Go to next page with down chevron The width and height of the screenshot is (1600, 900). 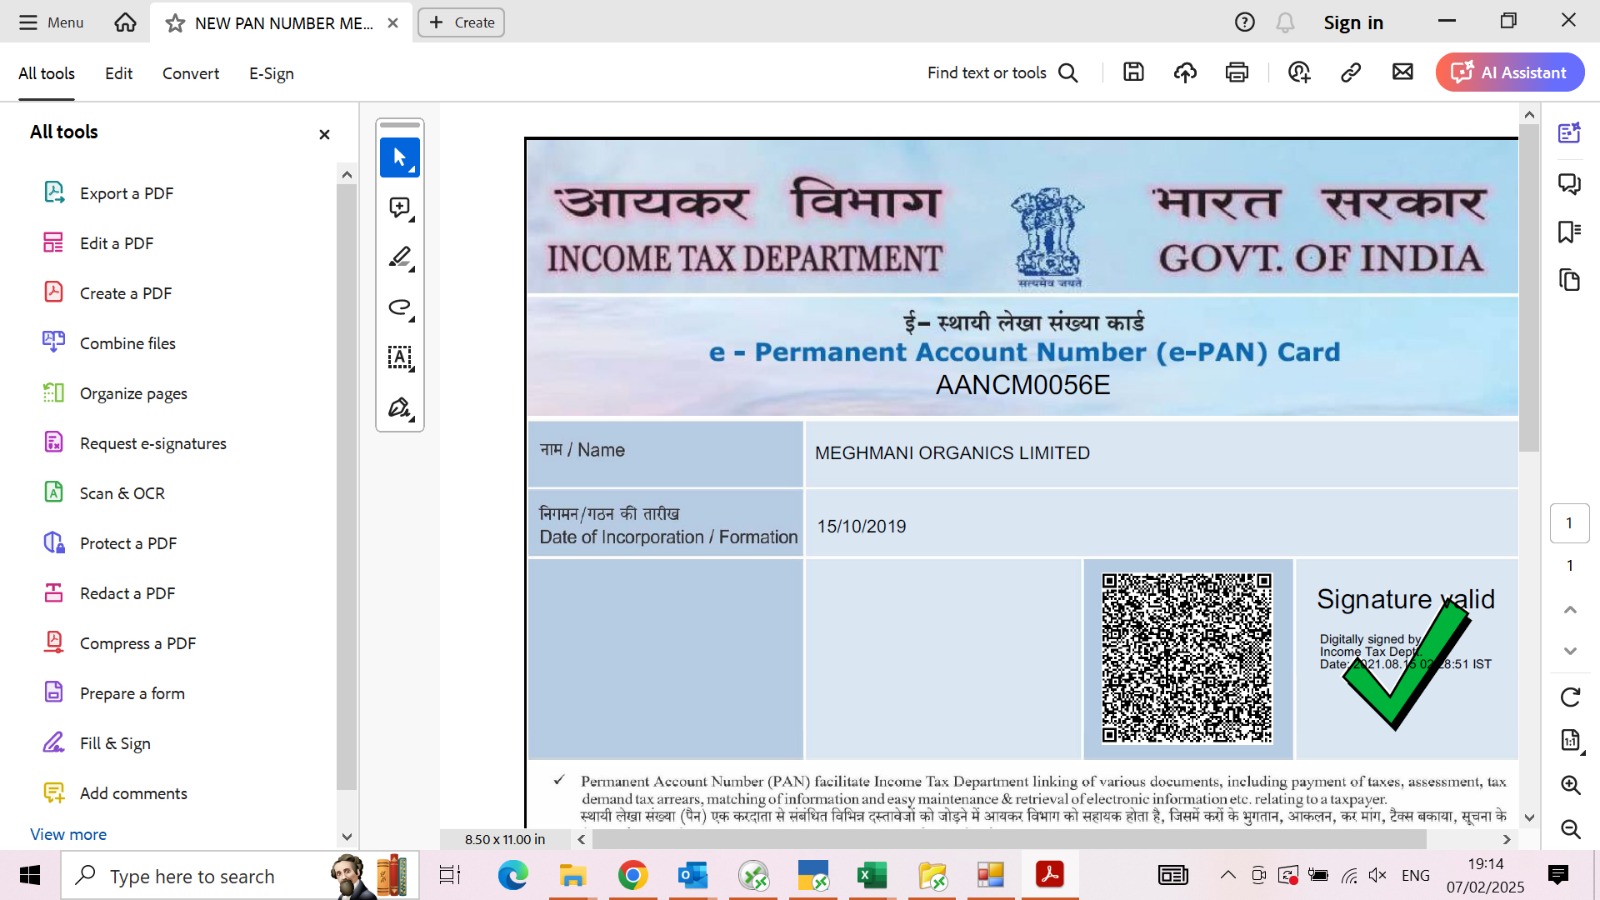click(1570, 651)
